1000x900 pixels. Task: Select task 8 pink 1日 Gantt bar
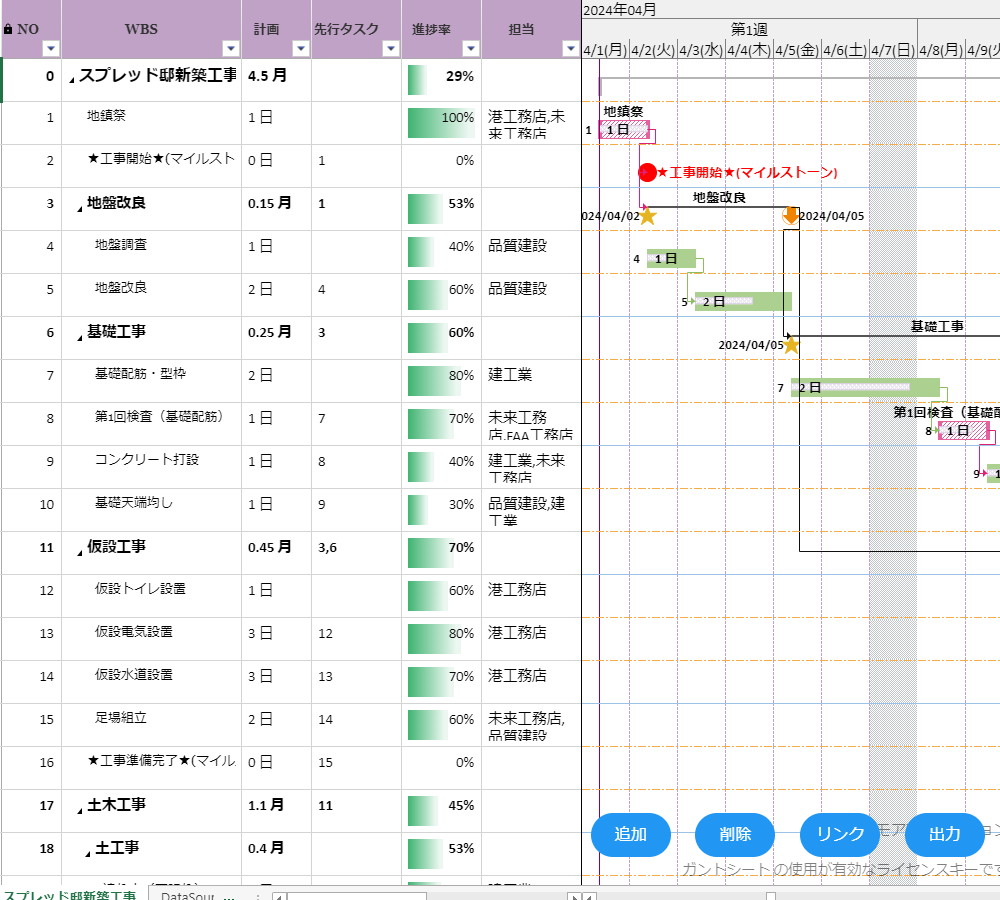(964, 431)
